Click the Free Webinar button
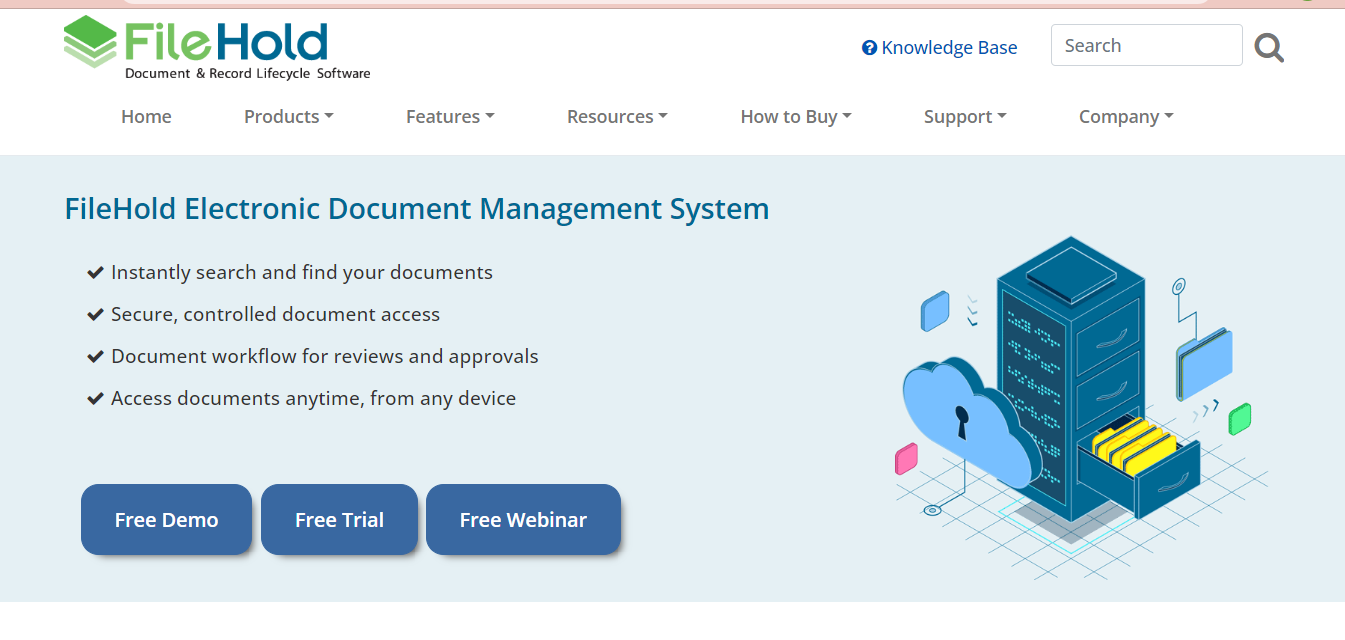This screenshot has height=640, width=1345. [x=523, y=520]
